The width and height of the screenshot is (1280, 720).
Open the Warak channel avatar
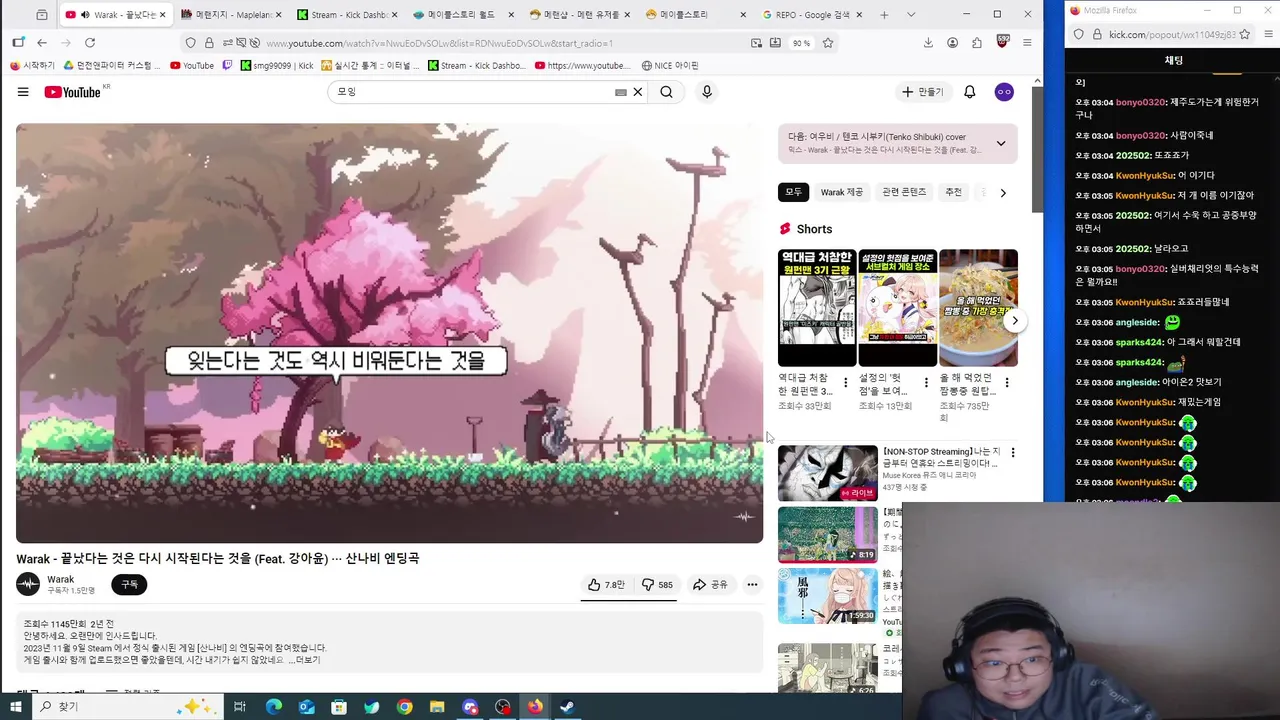pos(28,584)
